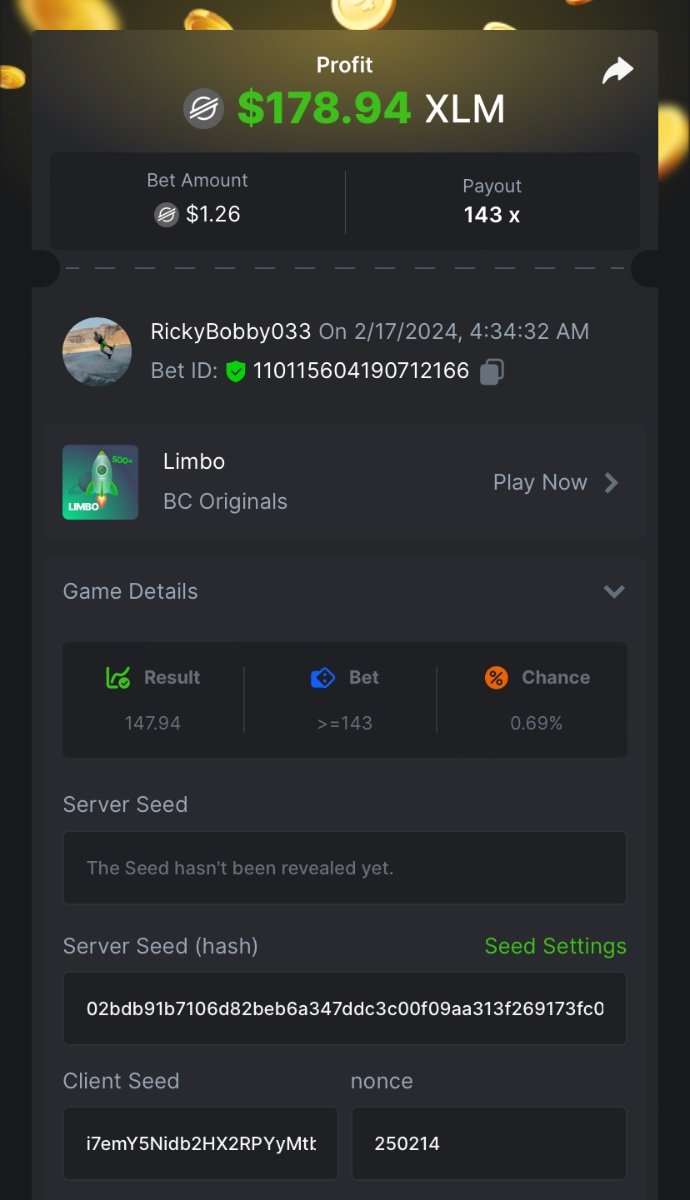Click the RickyBobby033 username
Screen dimensions: 690x1200
click(231, 331)
